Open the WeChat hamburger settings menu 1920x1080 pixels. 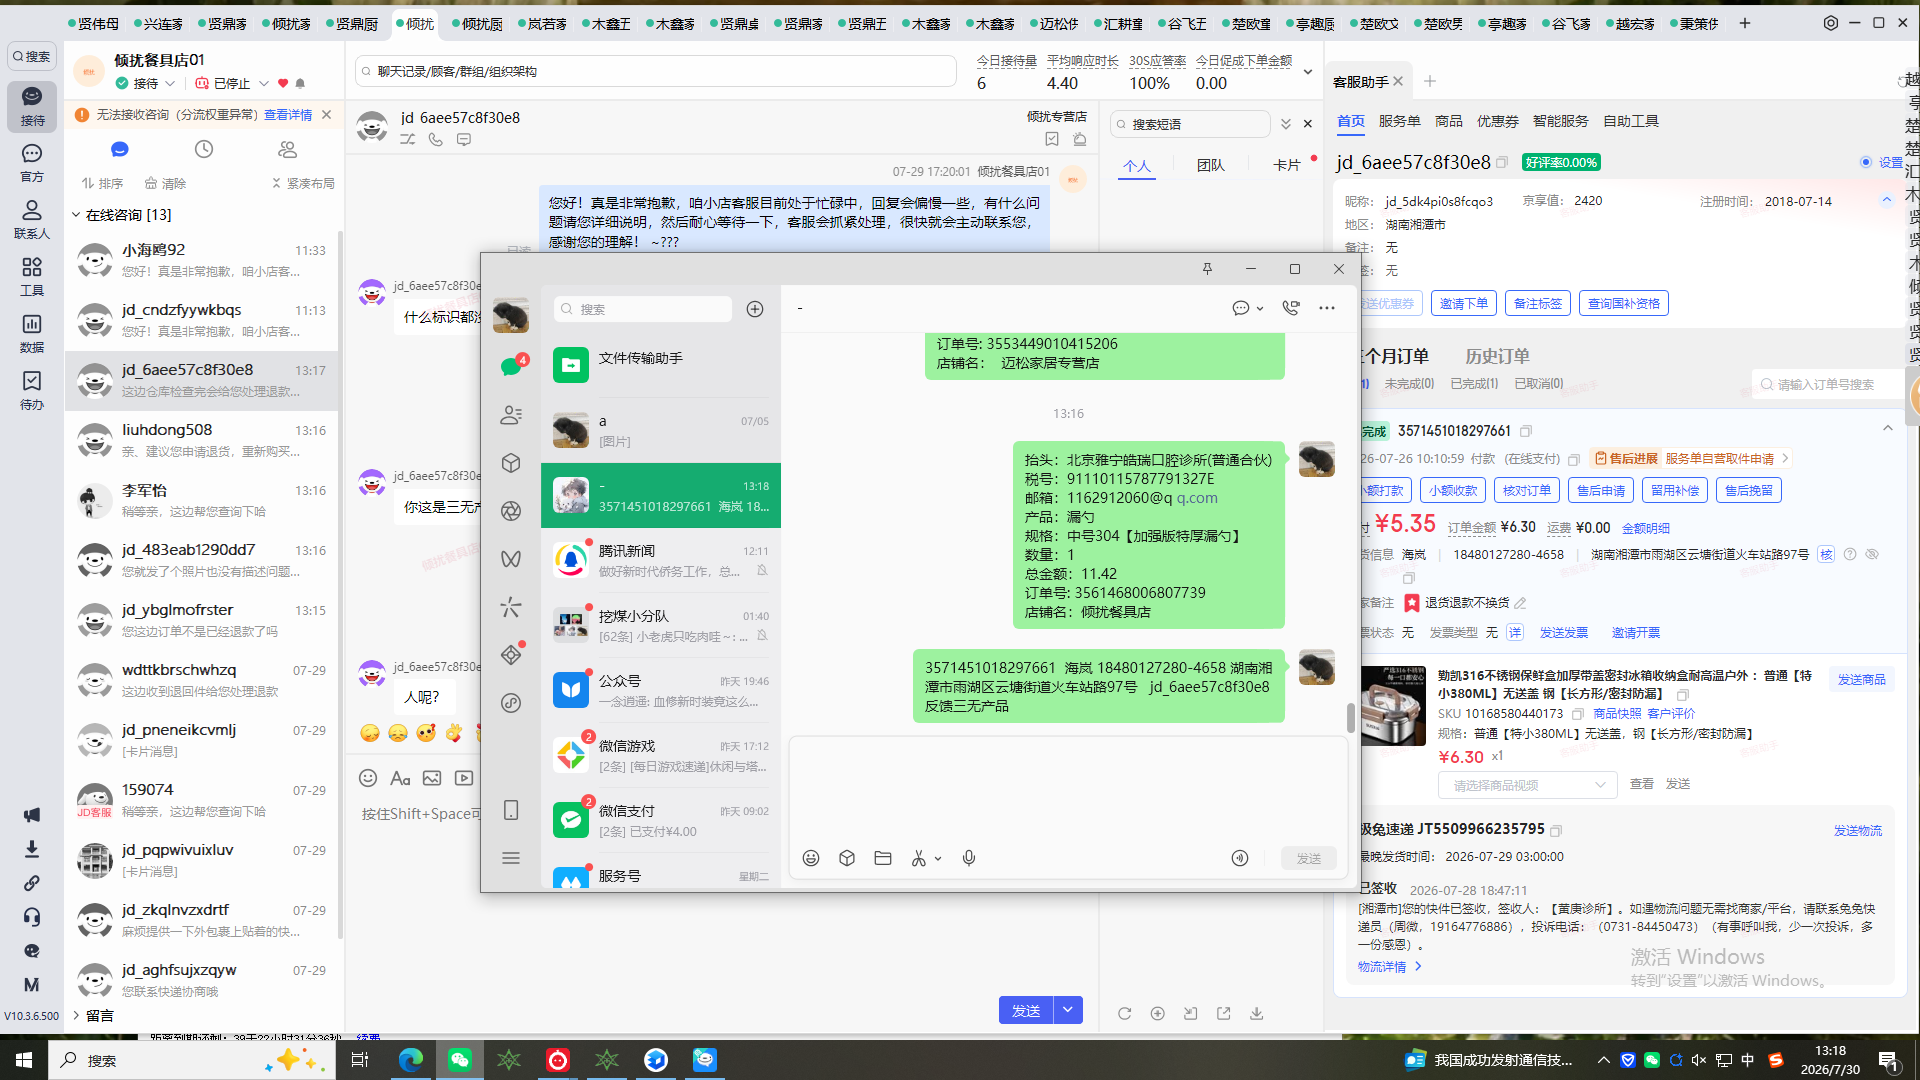click(511, 858)
